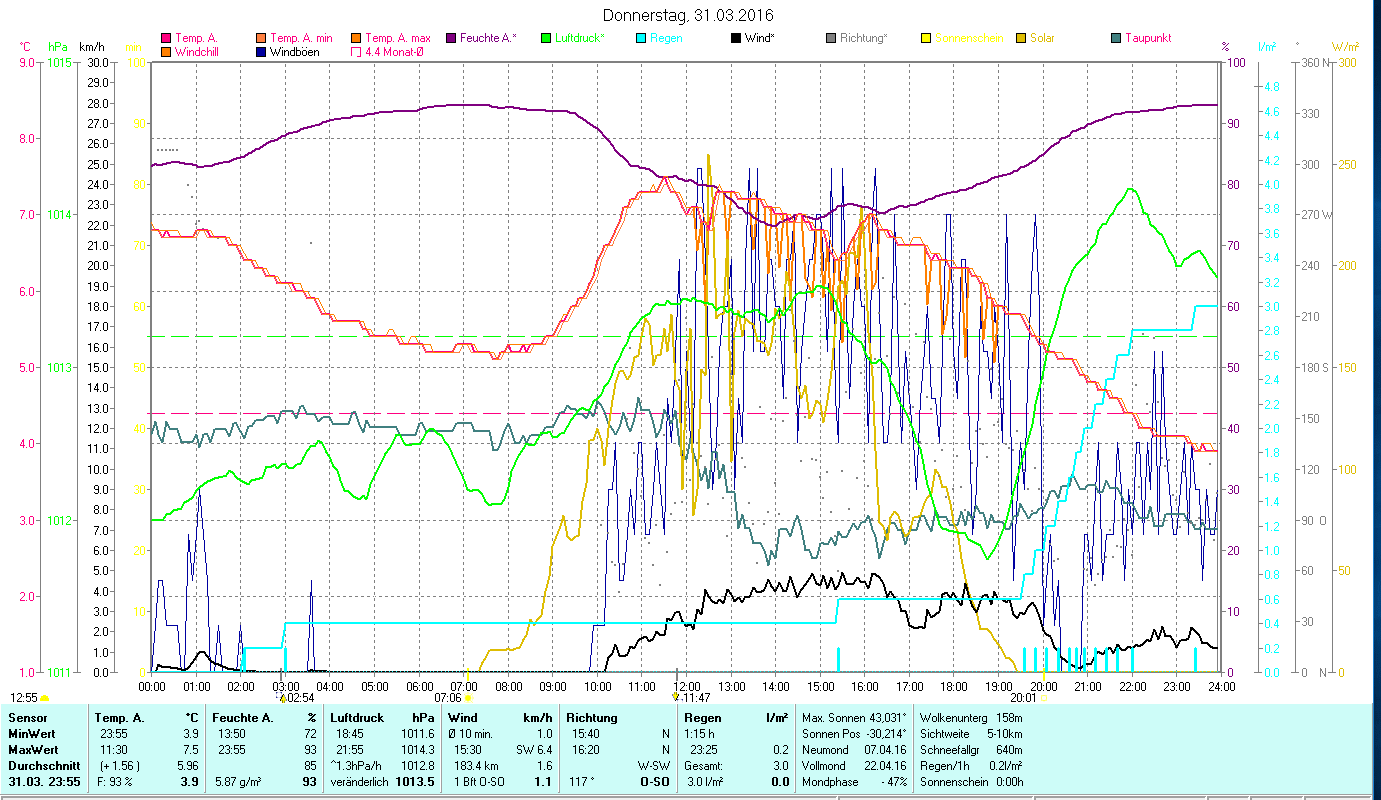Select the gray Richtung* legend entry
Screen dimensions: 1381x800
(857, 38)
